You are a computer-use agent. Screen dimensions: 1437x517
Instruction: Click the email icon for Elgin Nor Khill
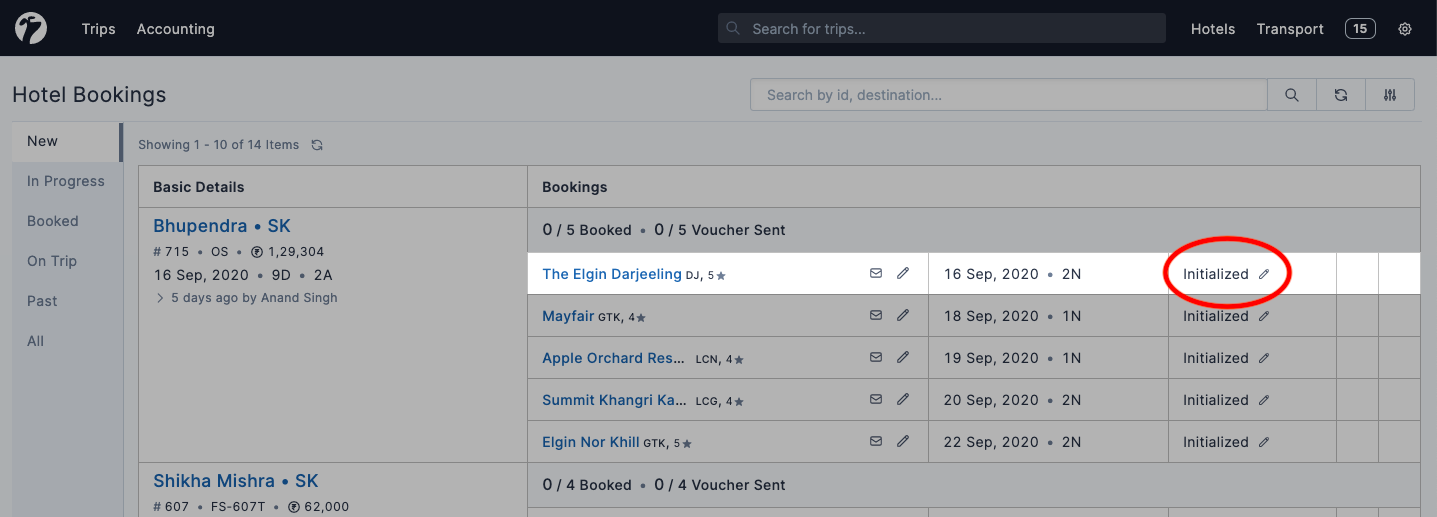[x=876, y=441]
